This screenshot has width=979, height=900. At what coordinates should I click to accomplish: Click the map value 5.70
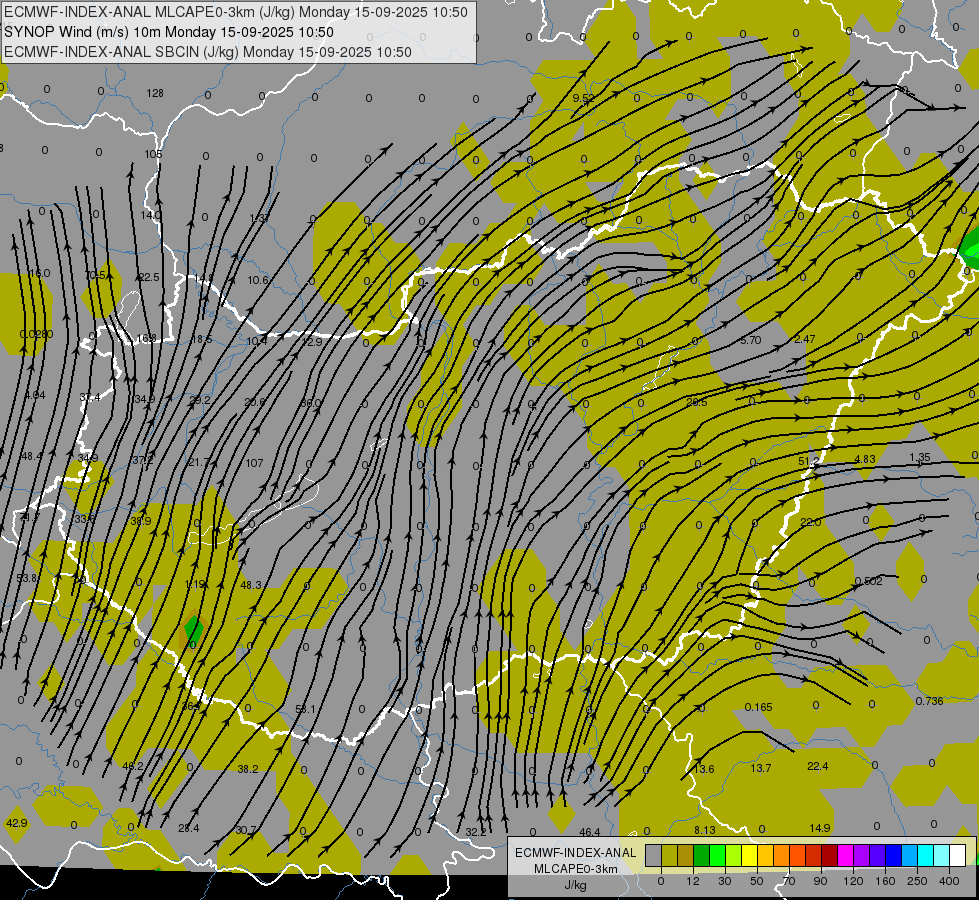tap(750, 340)
